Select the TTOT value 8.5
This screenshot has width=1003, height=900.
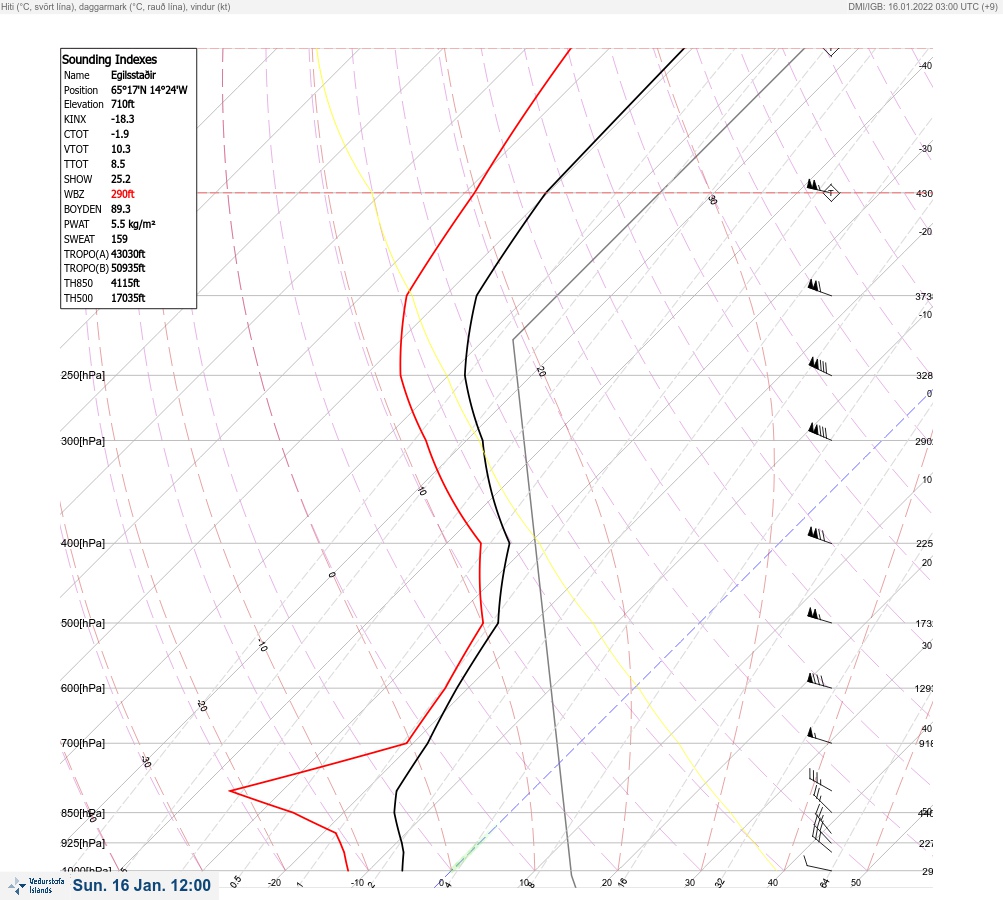118,164
